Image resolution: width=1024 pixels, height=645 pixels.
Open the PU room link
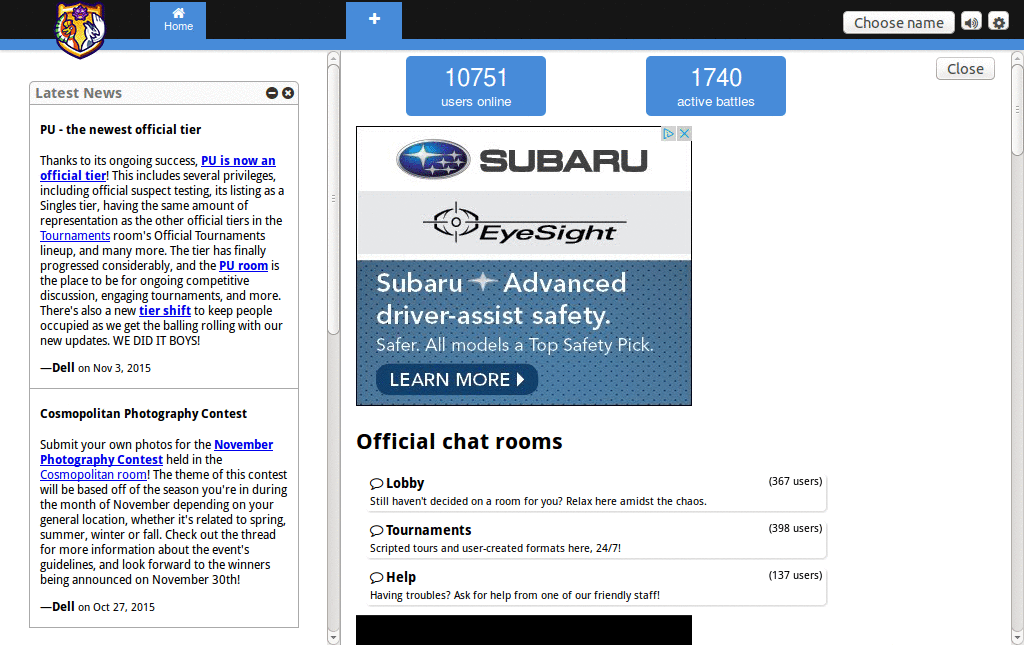pos(244,266)
